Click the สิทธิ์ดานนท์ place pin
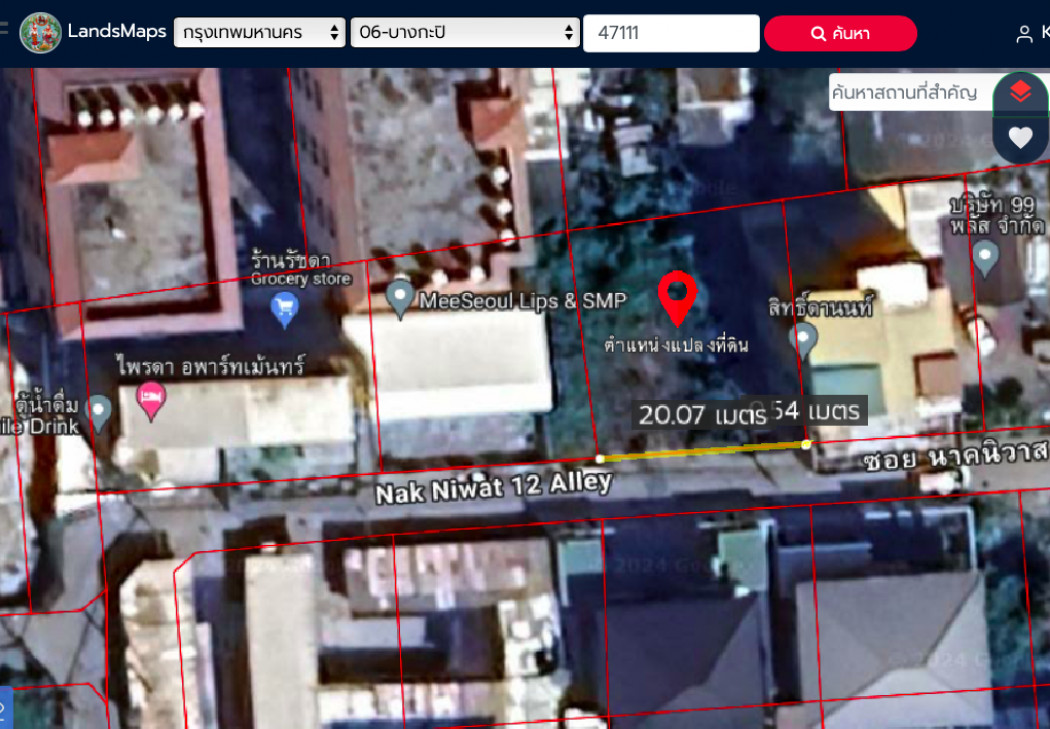The image size is (1050, 729). pos(803,339)
